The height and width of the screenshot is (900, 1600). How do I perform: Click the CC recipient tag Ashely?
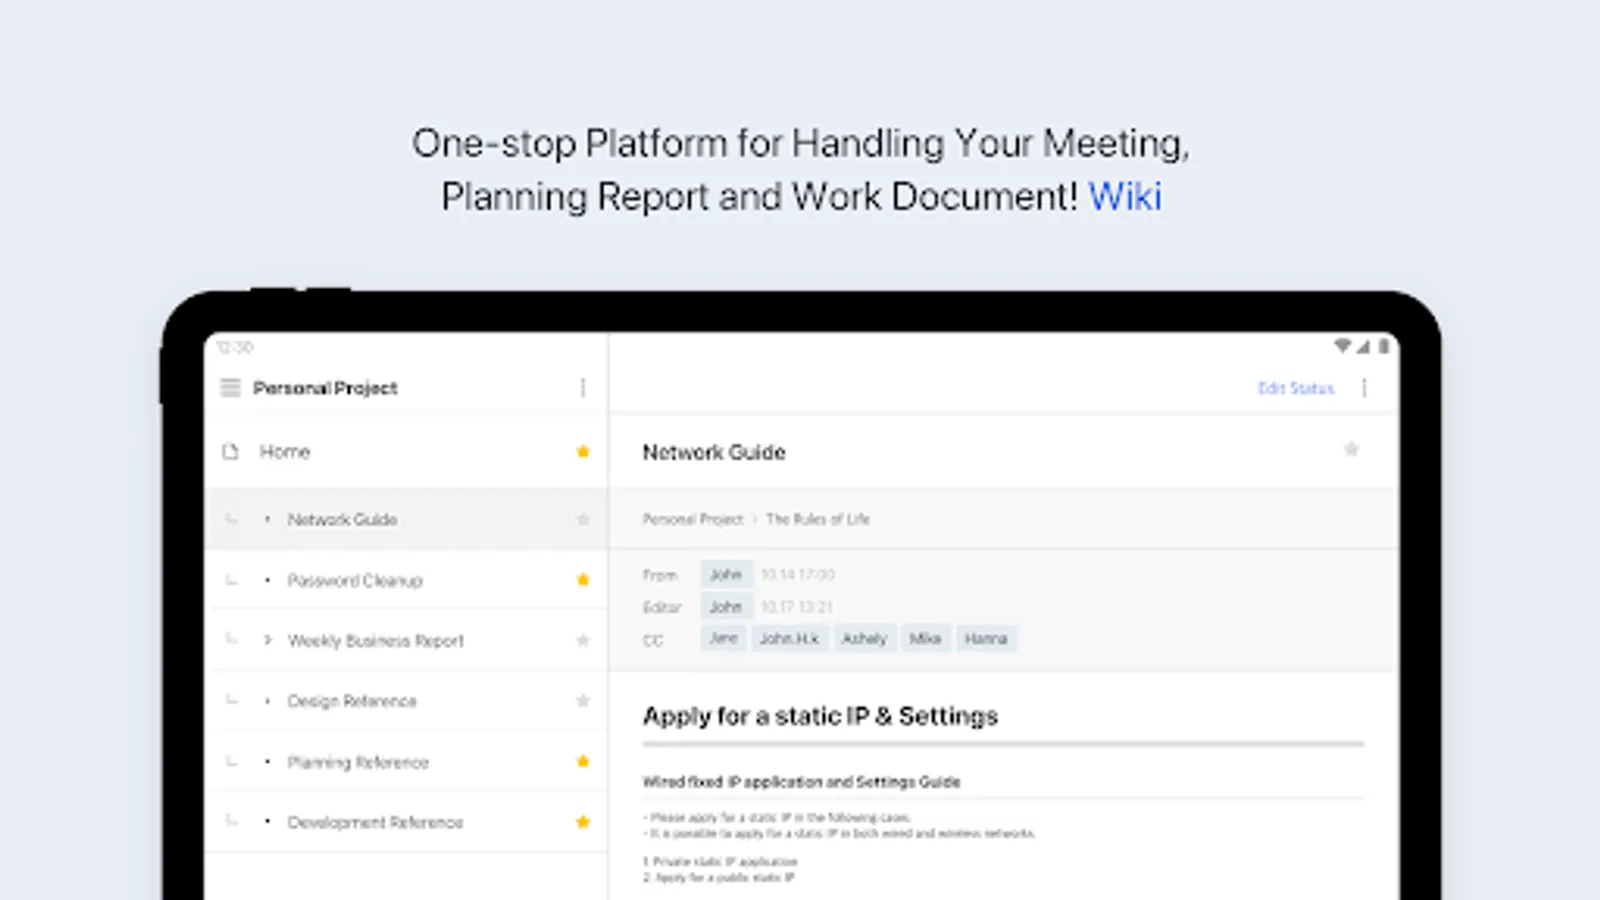pos(864,638)
